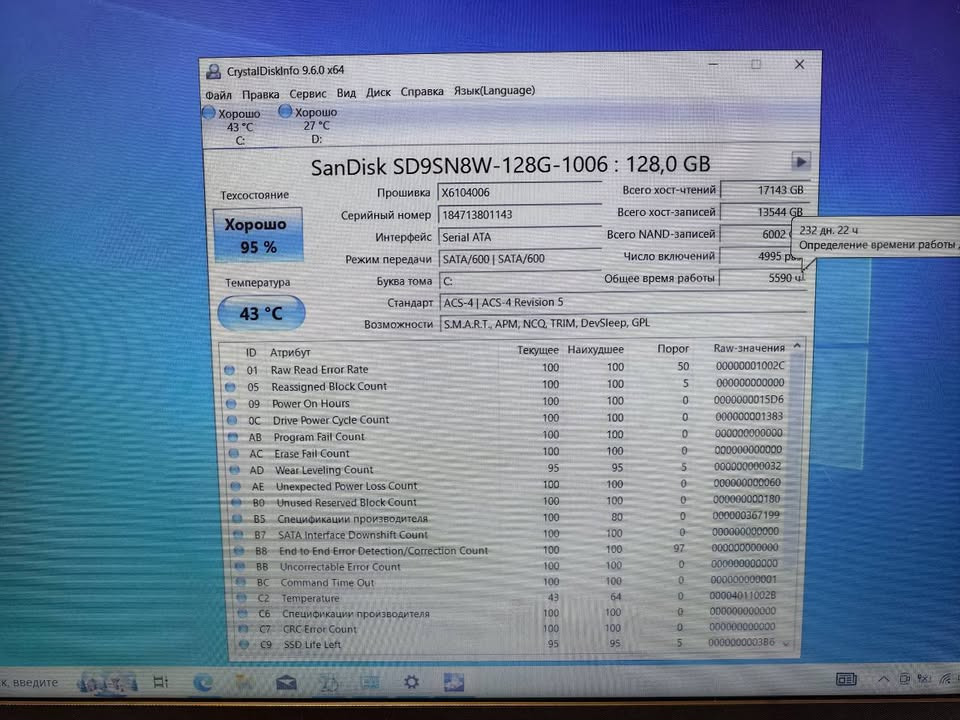
Task: Open the Файл menu
Action: (x=218, y=93)
